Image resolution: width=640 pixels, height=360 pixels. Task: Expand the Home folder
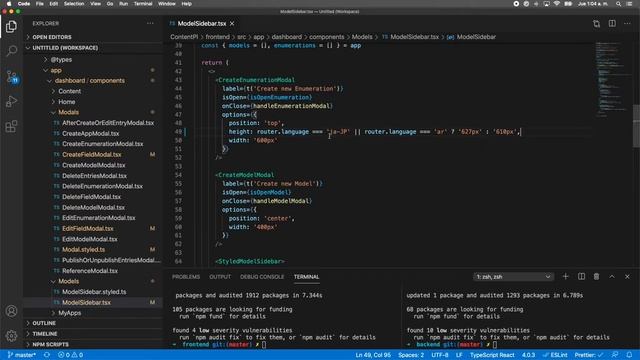(67, 102)
